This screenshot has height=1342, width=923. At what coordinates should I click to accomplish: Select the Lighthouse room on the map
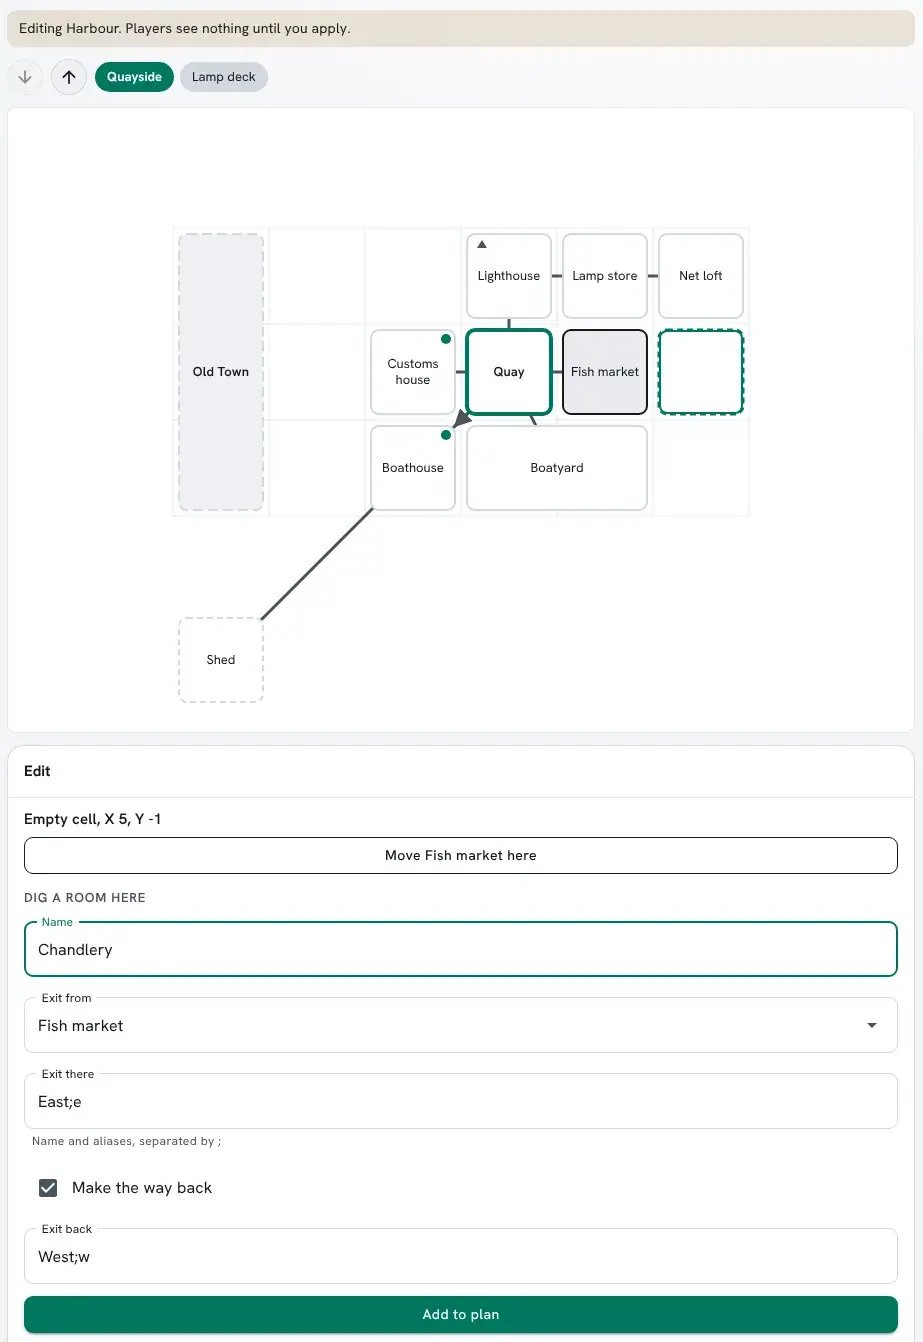click(x=509, y=276)
